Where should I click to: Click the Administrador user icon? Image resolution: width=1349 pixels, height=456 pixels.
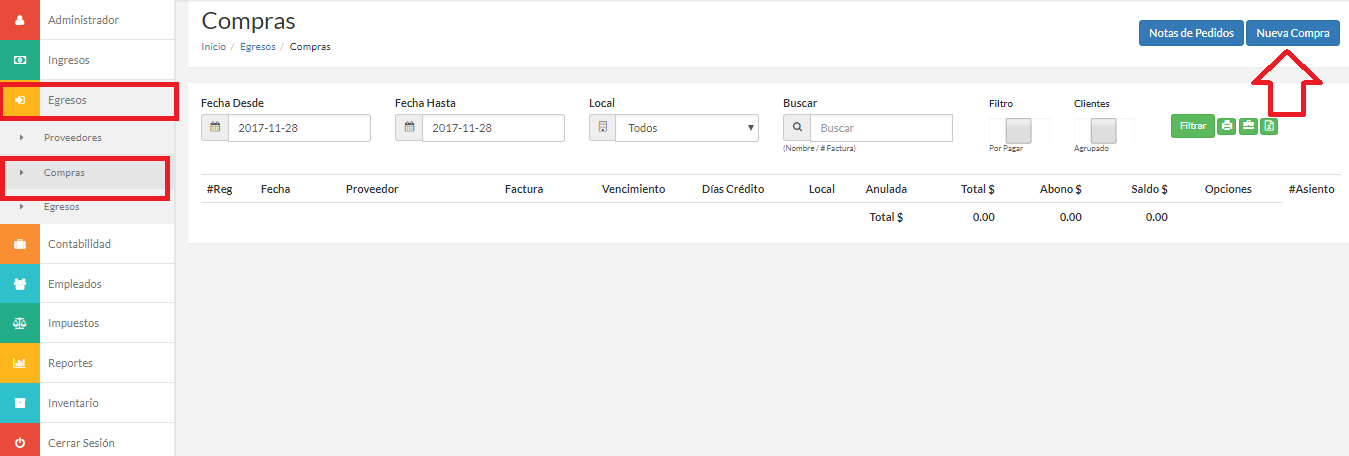(x=20, y=20)
